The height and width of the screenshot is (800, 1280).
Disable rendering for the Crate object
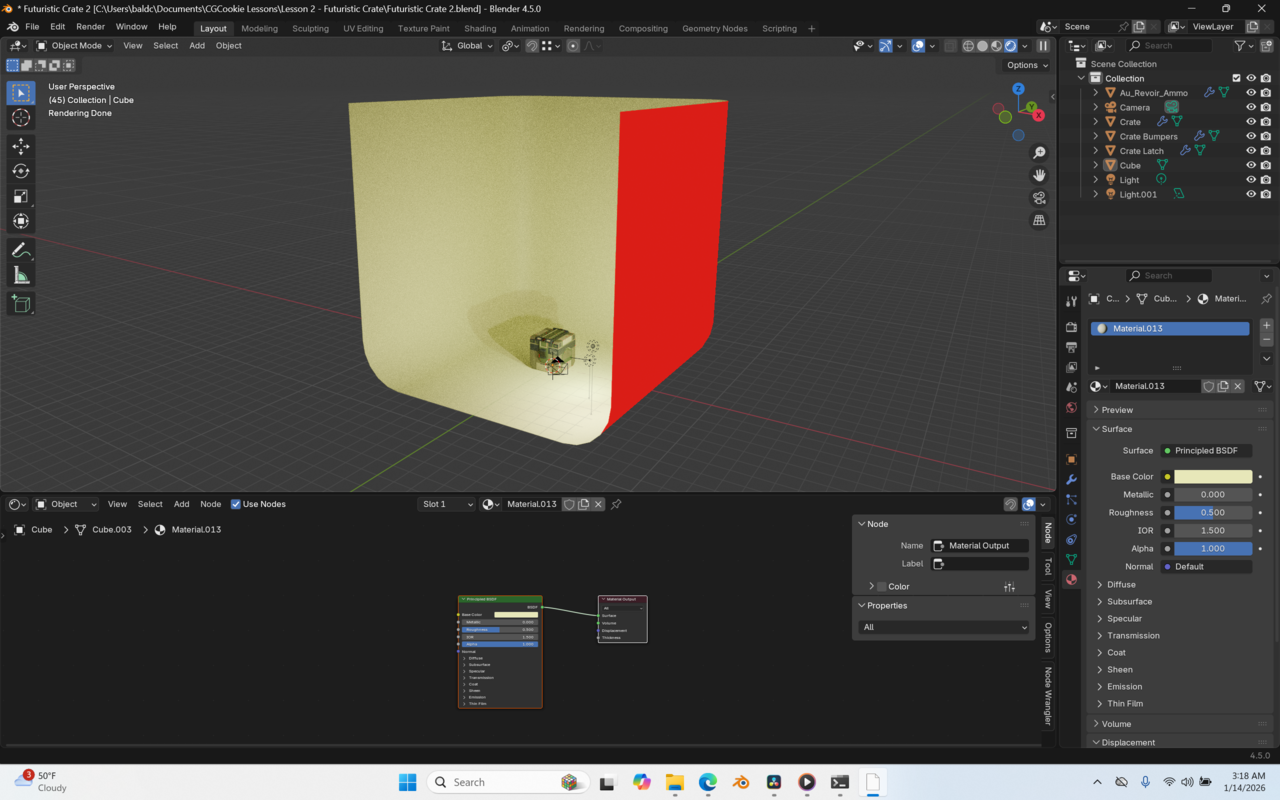pyautogui.click(x=1265, y=121)
